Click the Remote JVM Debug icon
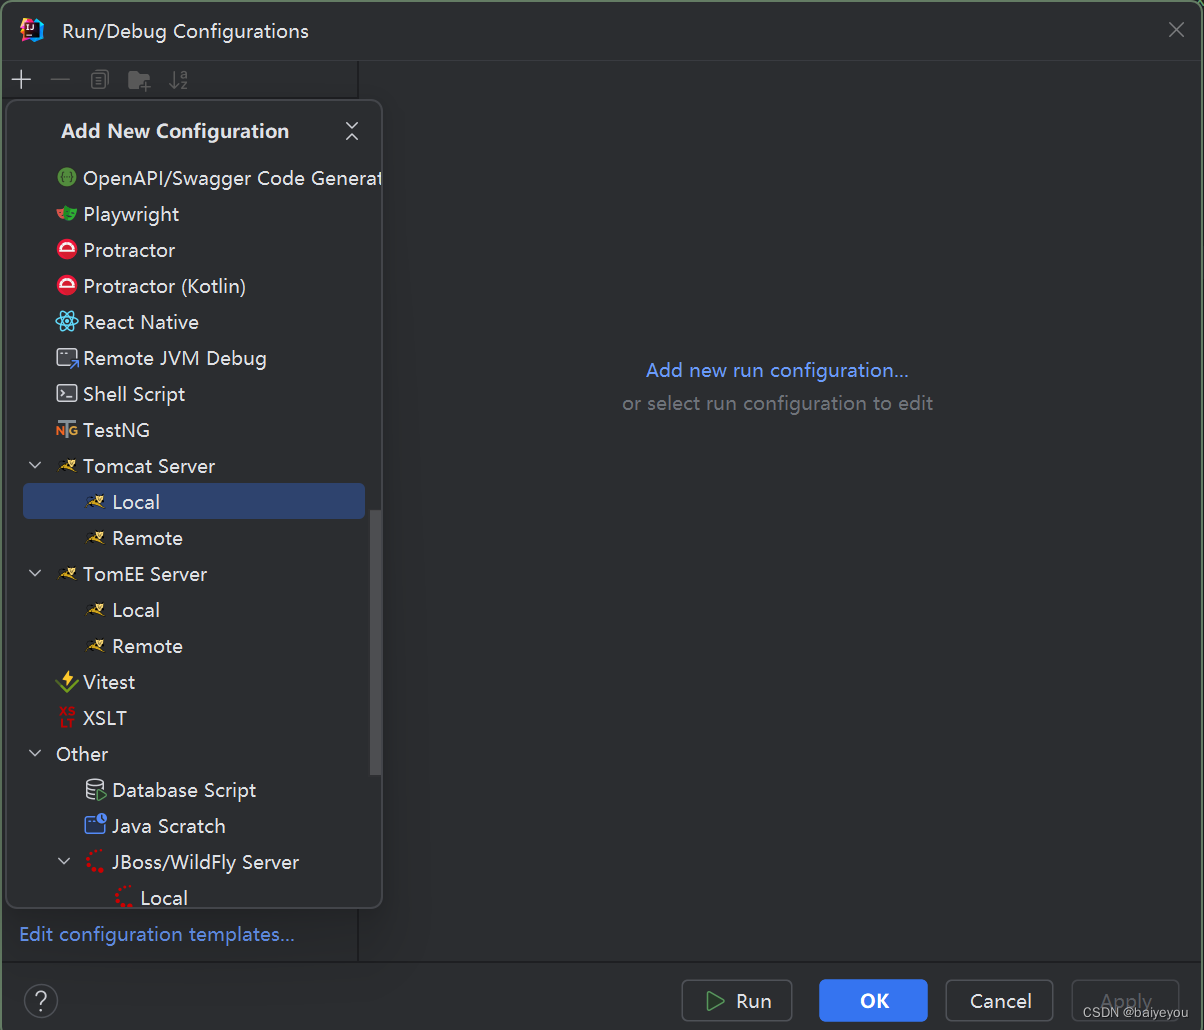 [x=67, y=358]
